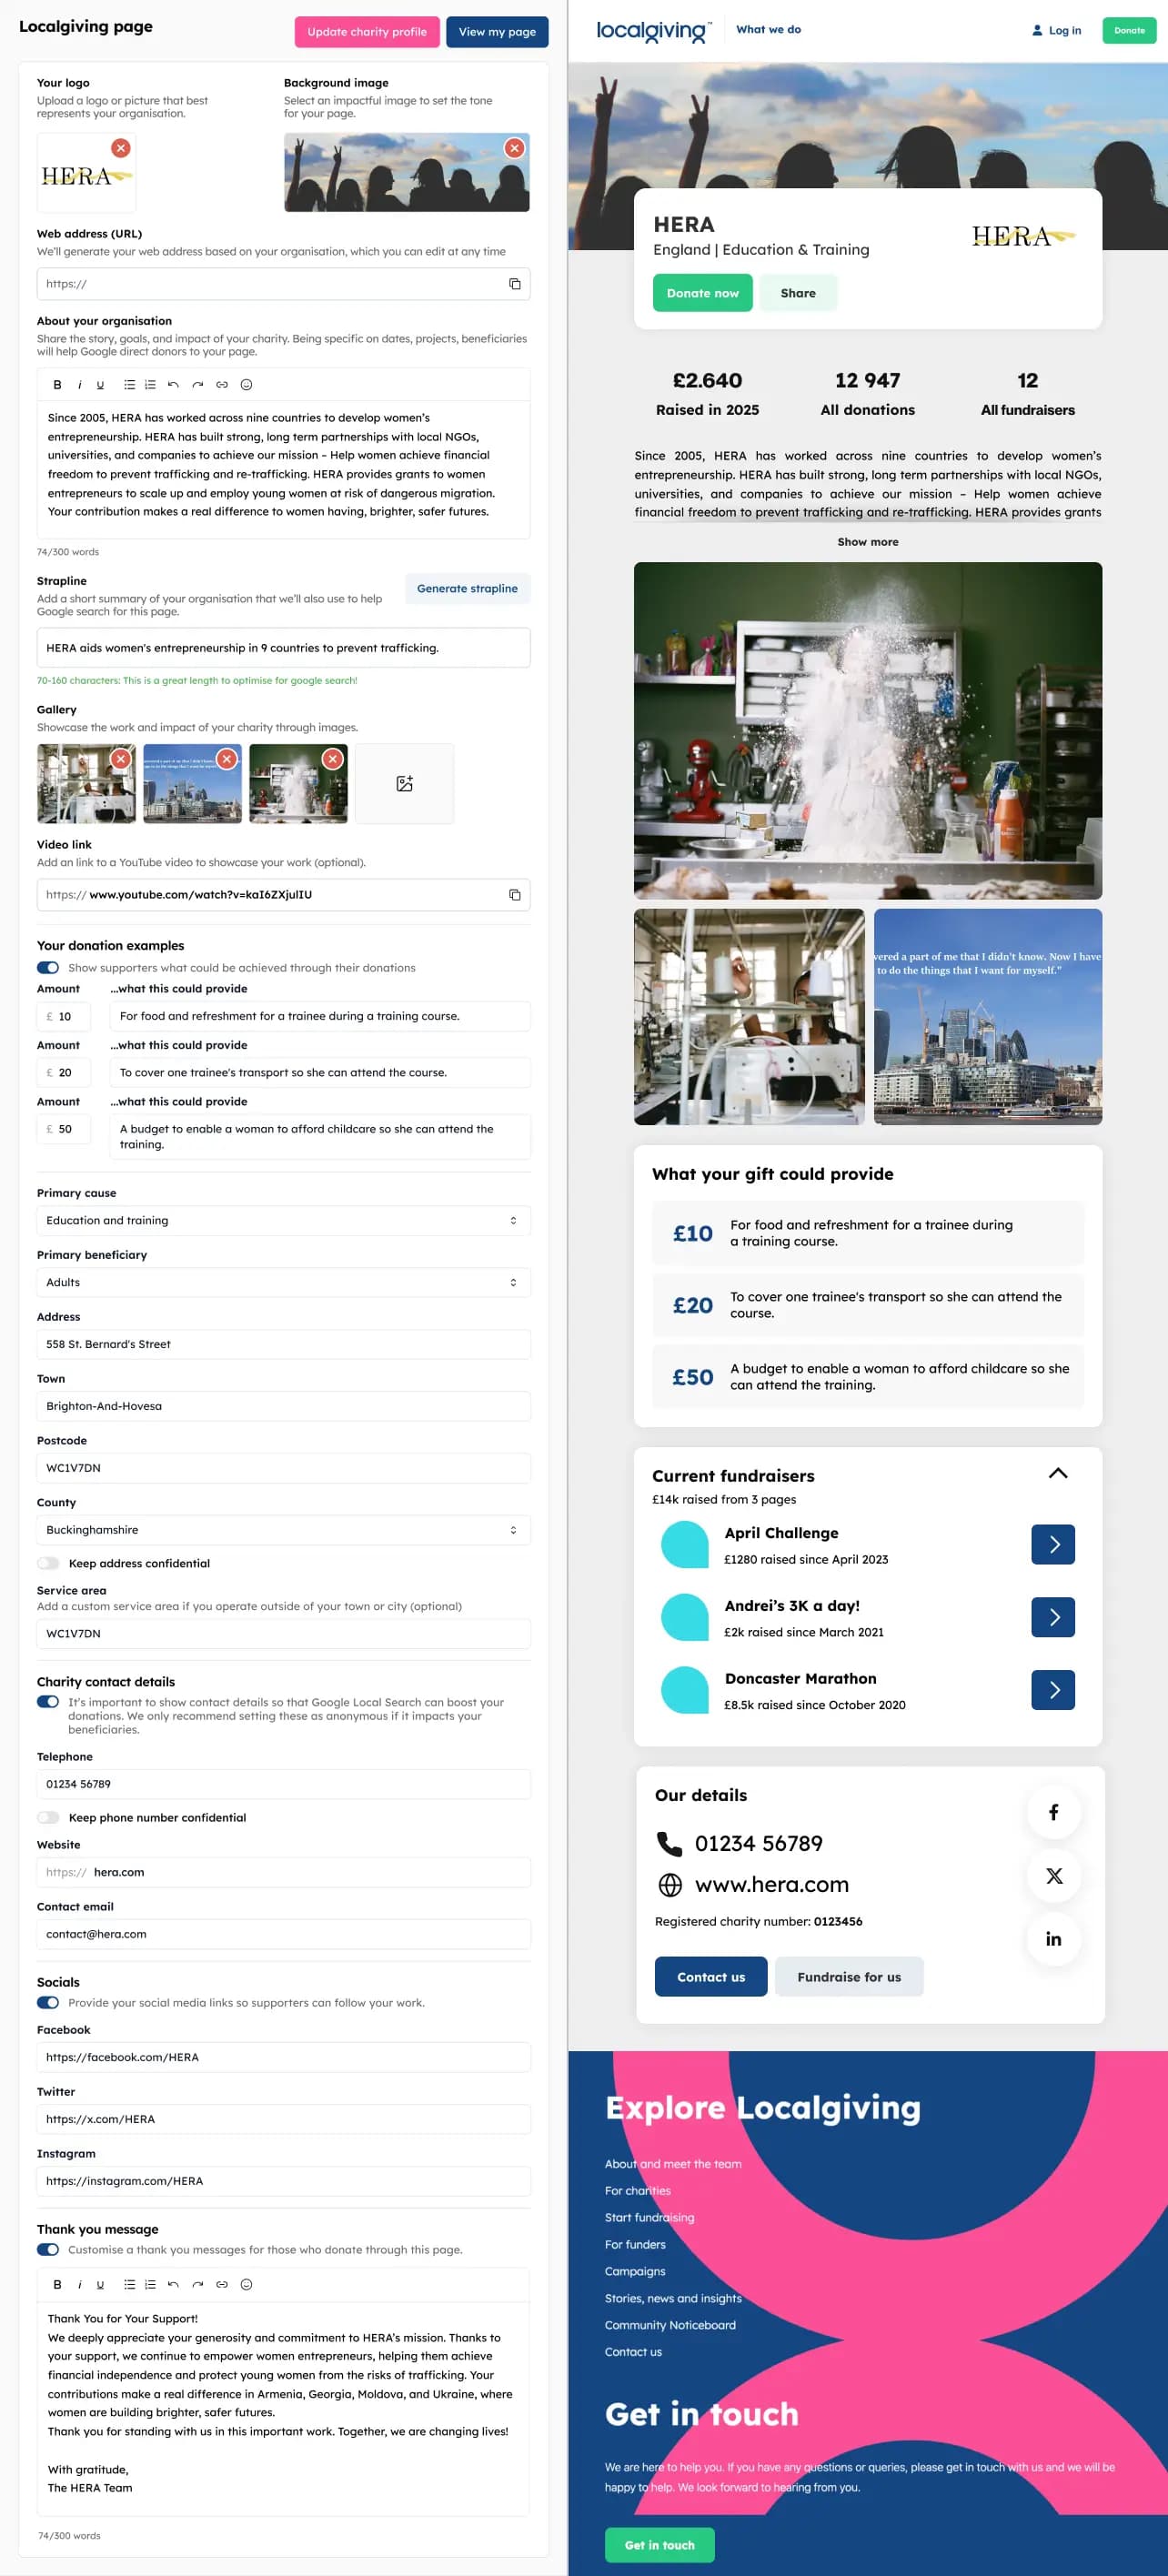Copy the web address URL
This screenshot has width=1168, height=2576.
point(514,284)
